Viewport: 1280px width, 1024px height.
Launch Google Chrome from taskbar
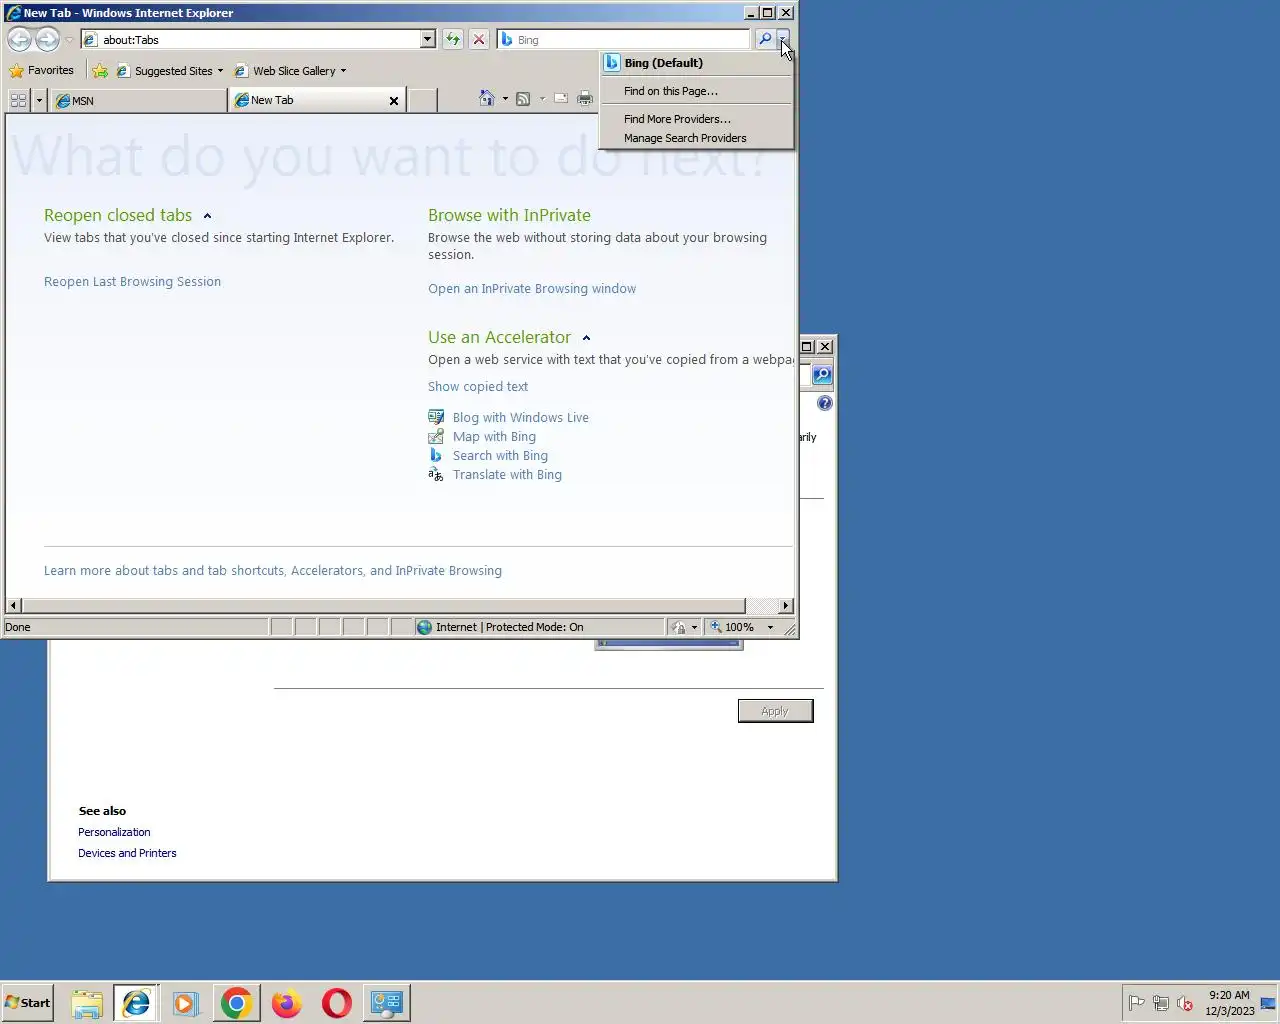click(237, 1003)
